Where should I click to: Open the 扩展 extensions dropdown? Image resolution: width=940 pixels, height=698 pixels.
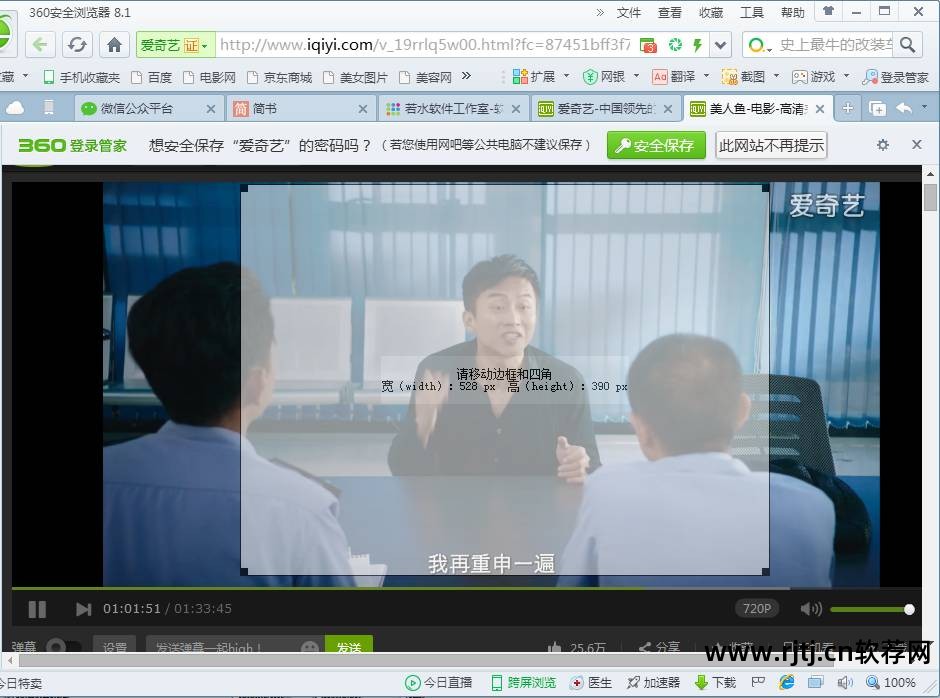tap(541, 77)
